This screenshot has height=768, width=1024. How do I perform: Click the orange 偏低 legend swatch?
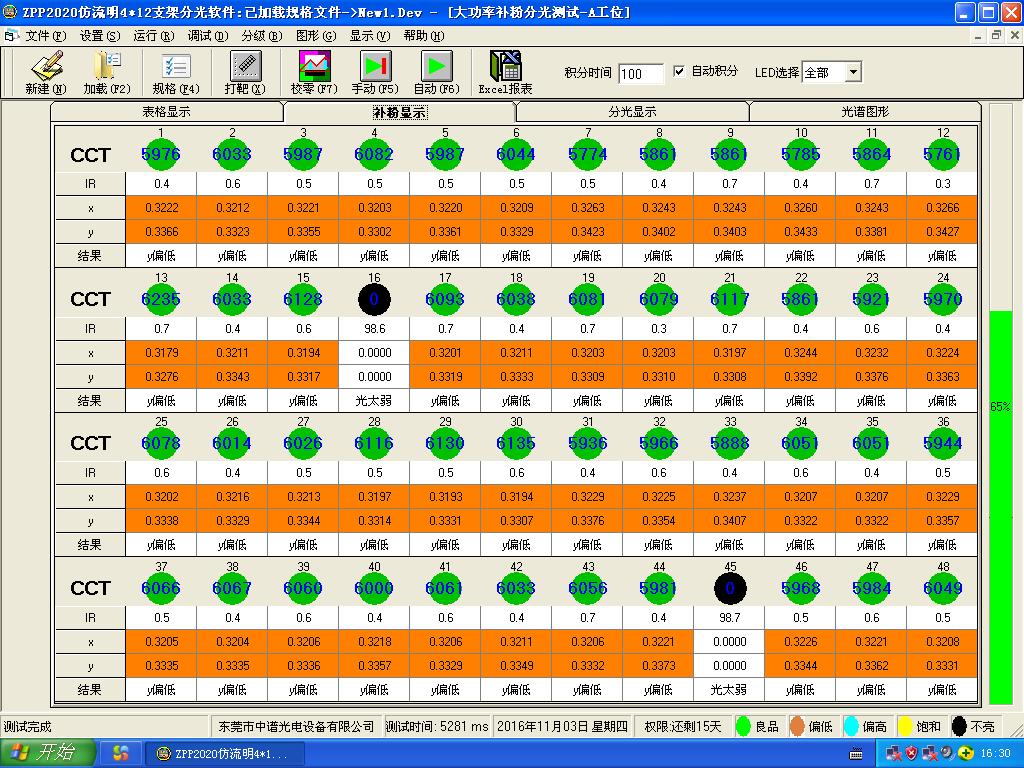click(797, 726)
